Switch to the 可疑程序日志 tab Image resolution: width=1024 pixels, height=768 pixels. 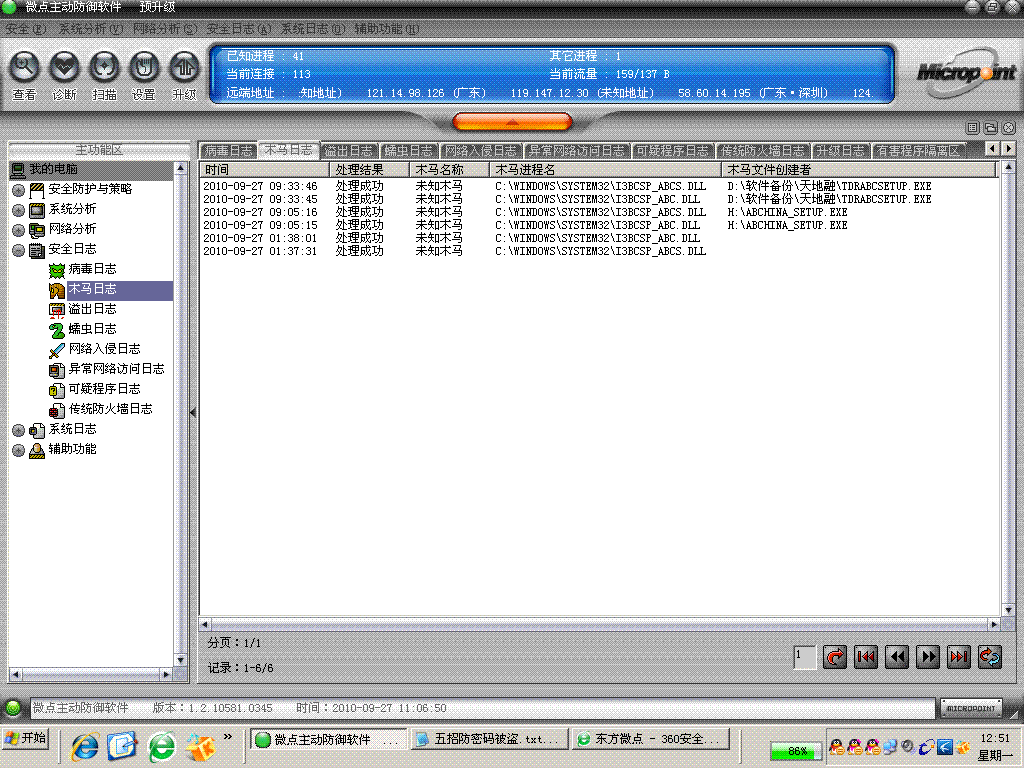(x=672, y=151)
